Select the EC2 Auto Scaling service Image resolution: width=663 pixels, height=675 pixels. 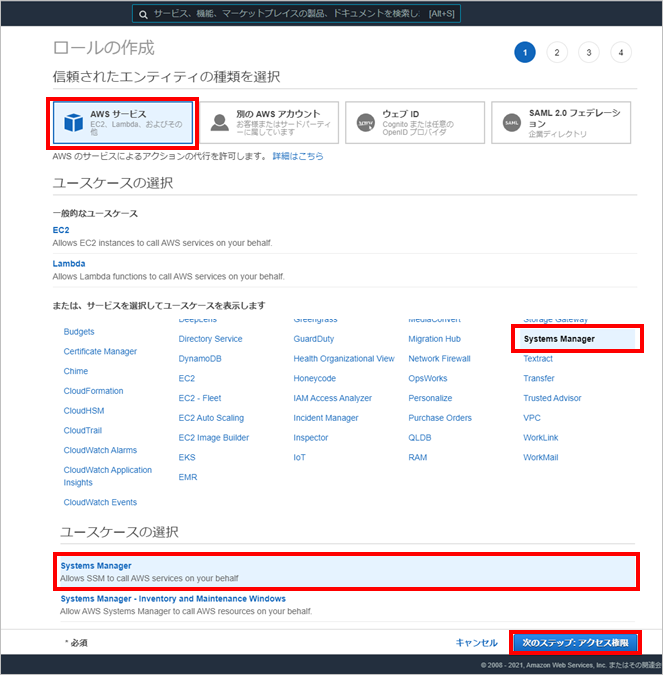(211, 418)
